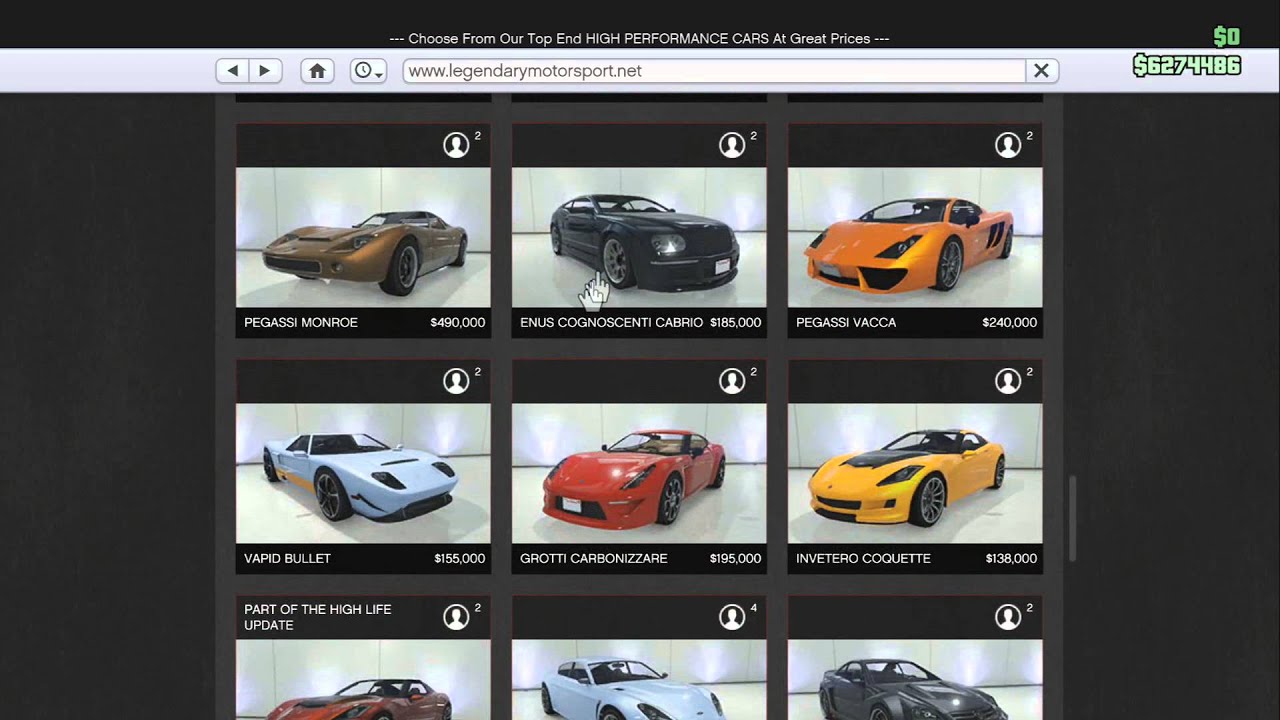Go forward with the browser forward arrow

tap(265, 71)
